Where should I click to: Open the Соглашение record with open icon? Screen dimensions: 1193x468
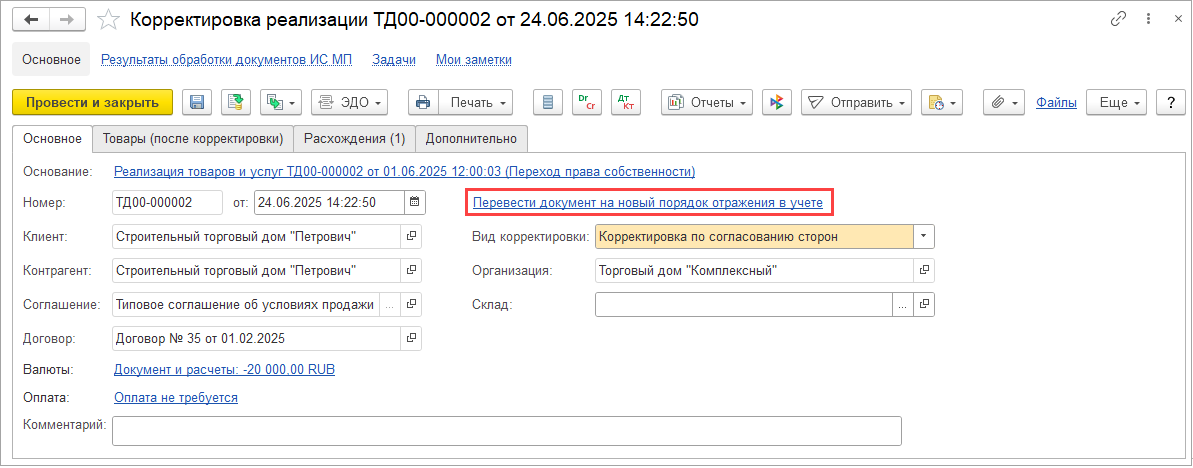click(412, 304)
